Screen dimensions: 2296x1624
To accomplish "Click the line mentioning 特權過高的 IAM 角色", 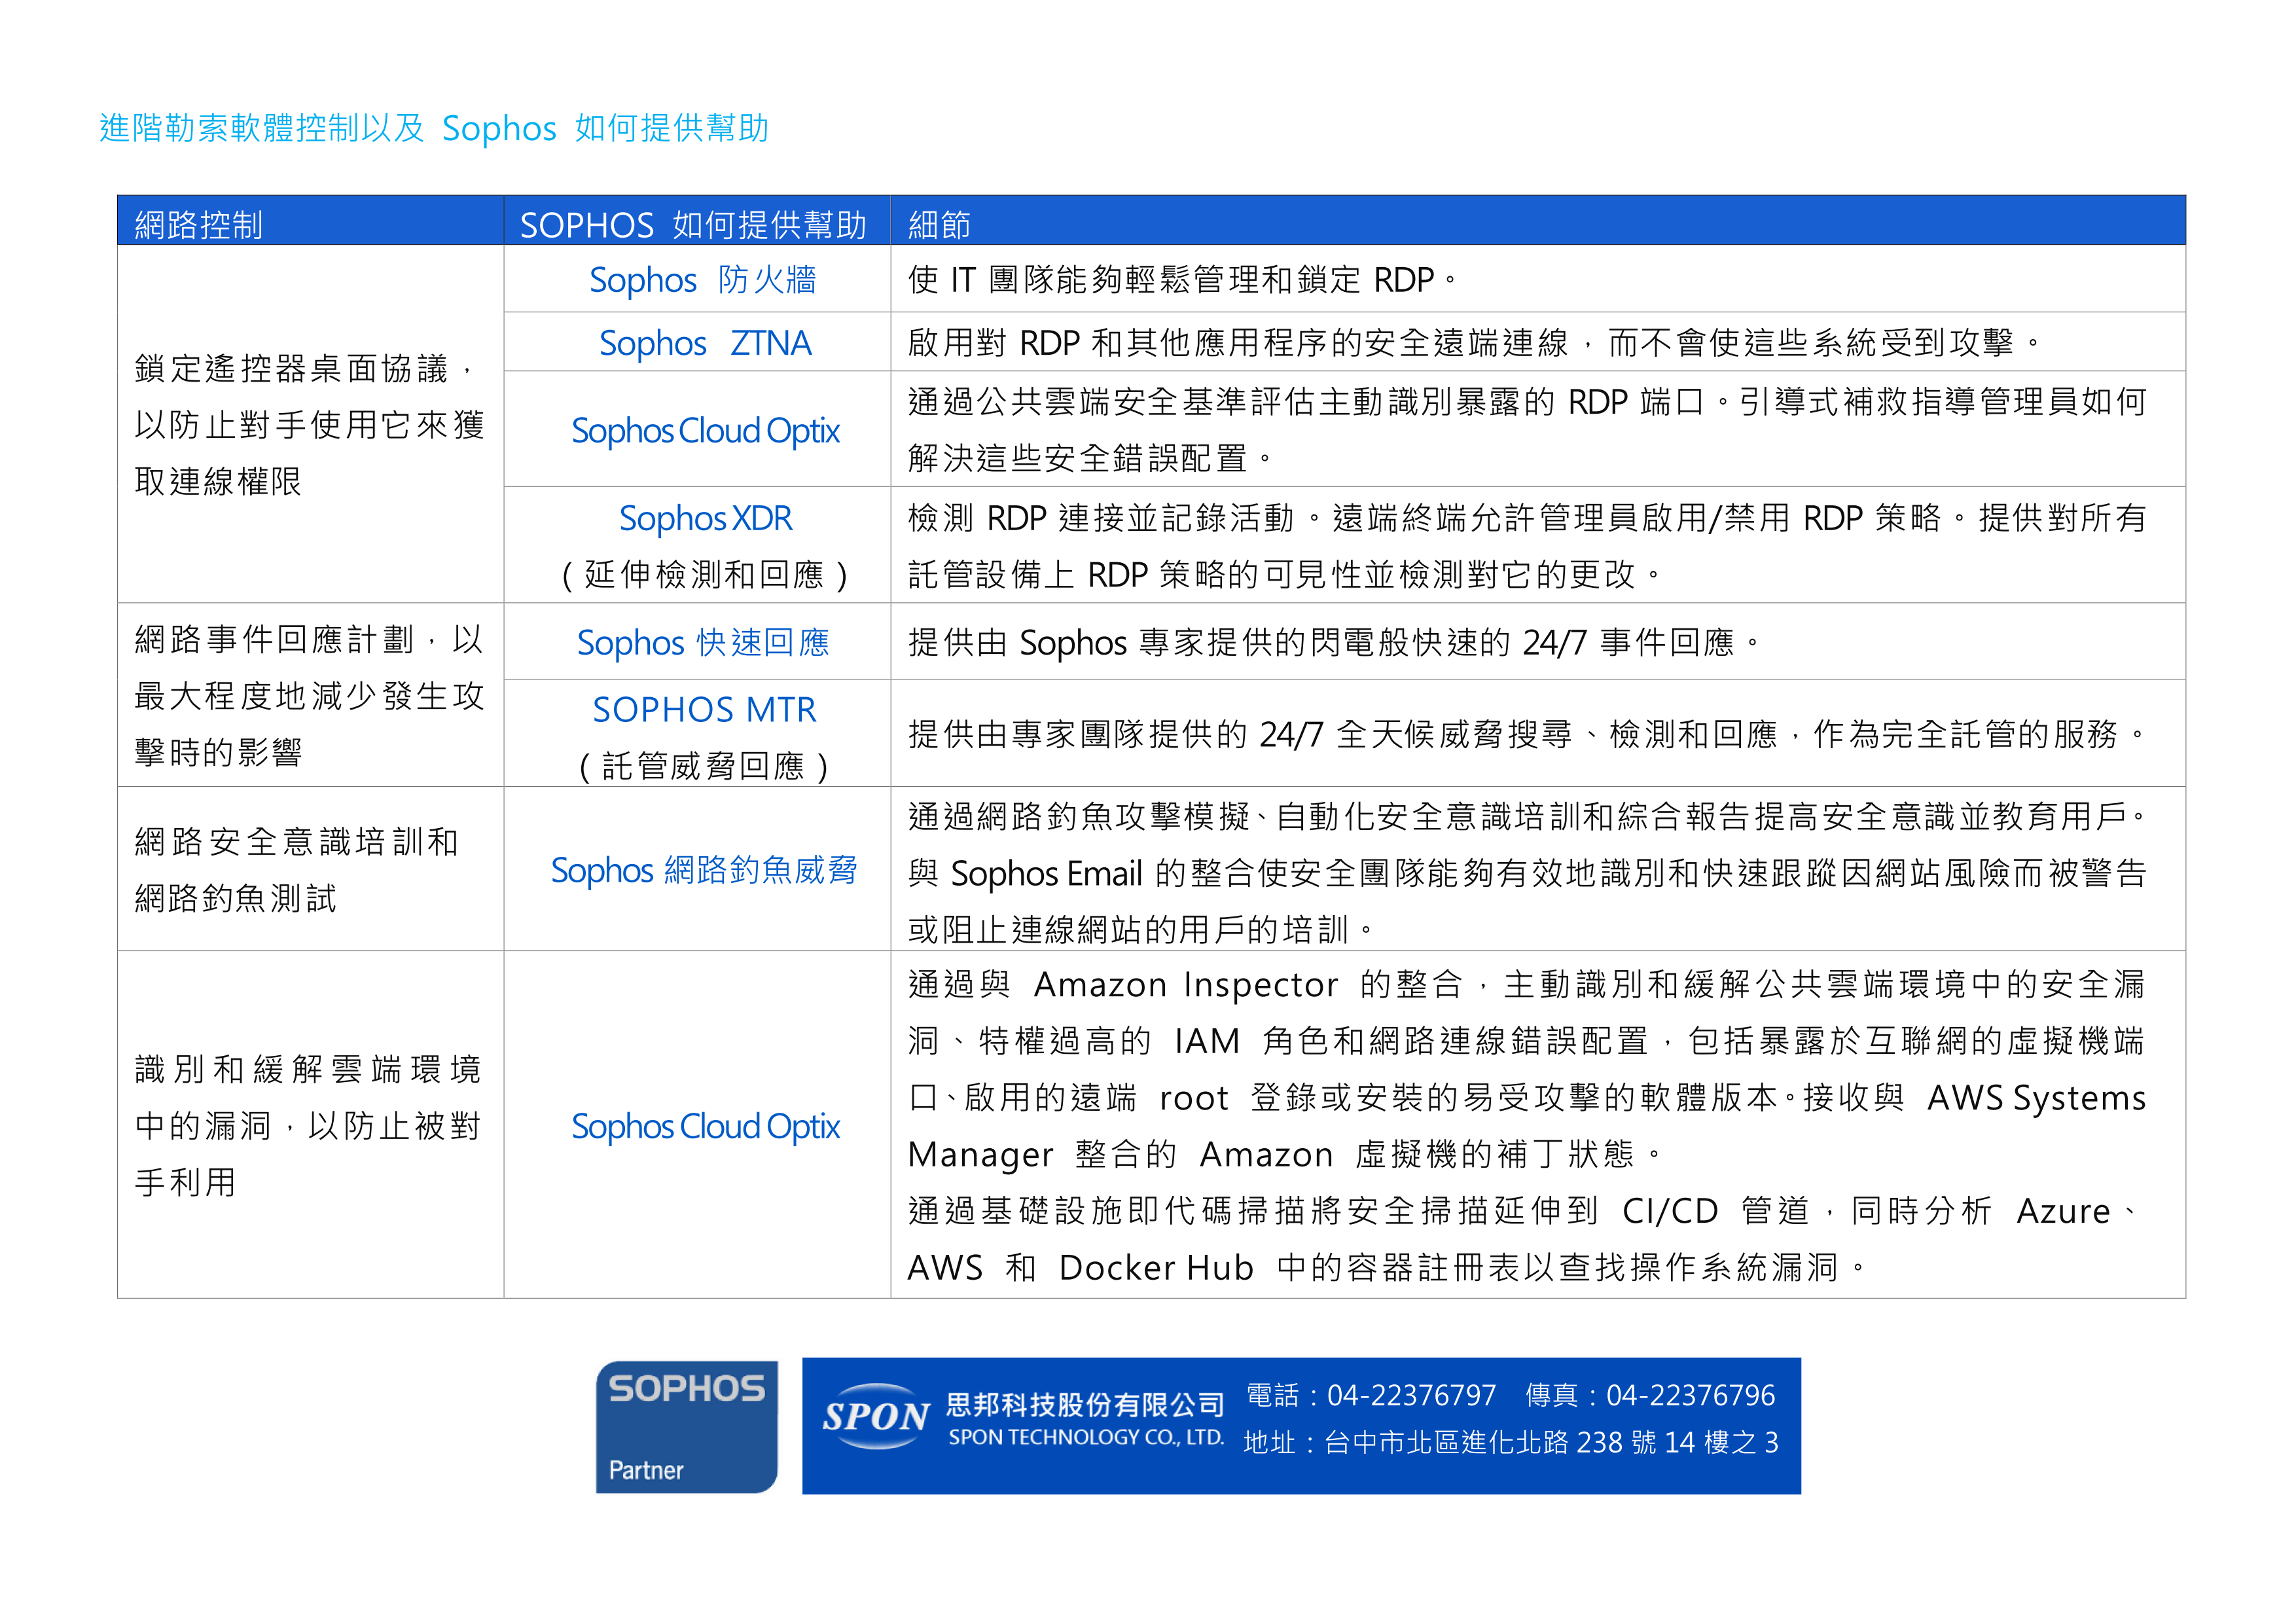I will point(1527,1041).
